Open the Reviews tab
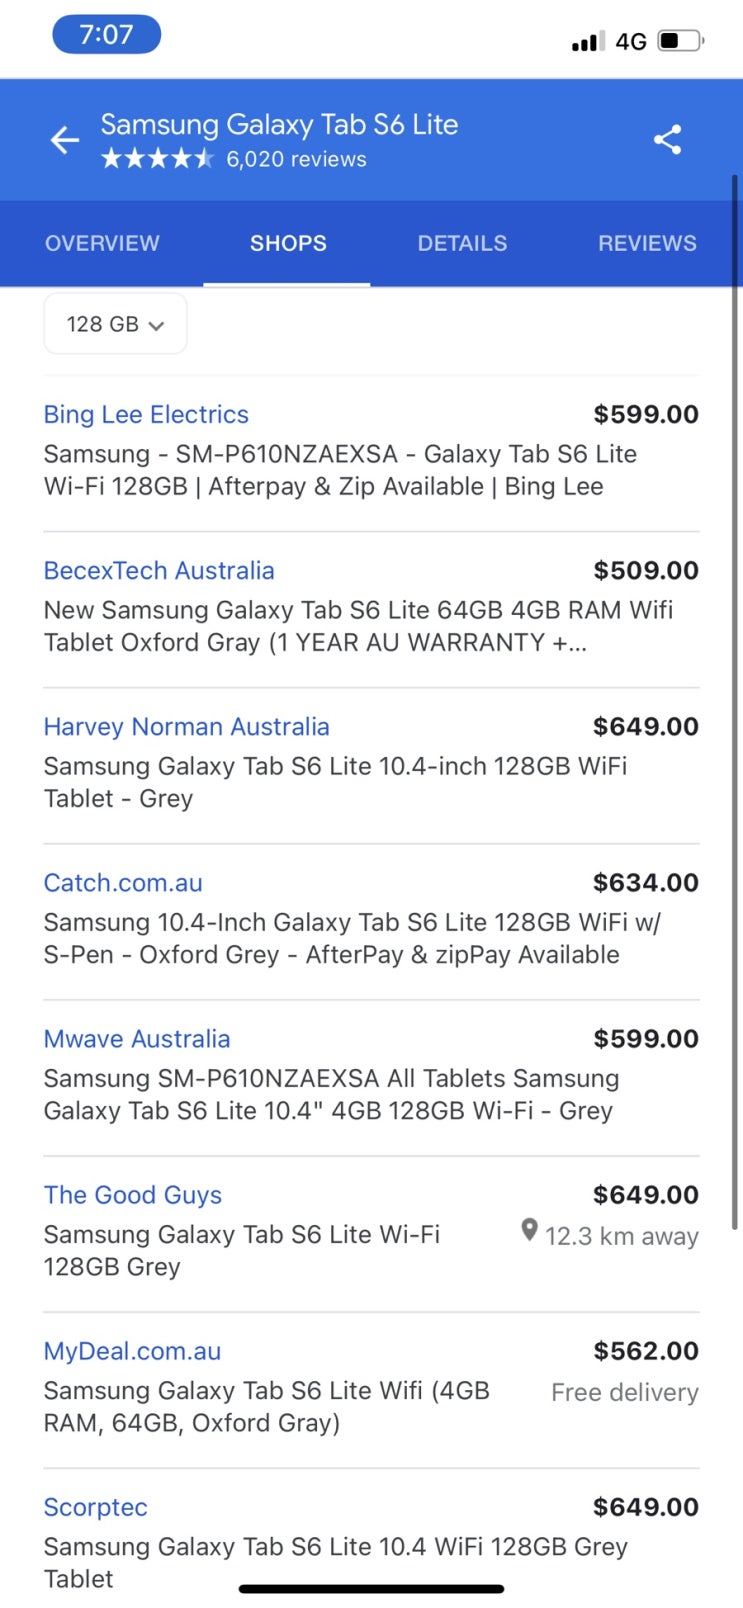The width and height of the screenshot is (743, 1608). tap(647, 243)
